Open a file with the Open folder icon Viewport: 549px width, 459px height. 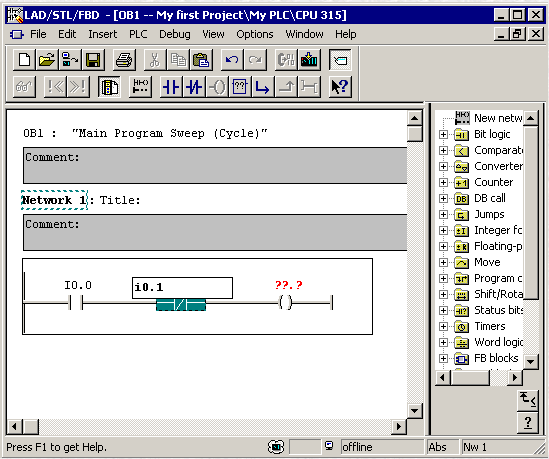pos(47,60)
